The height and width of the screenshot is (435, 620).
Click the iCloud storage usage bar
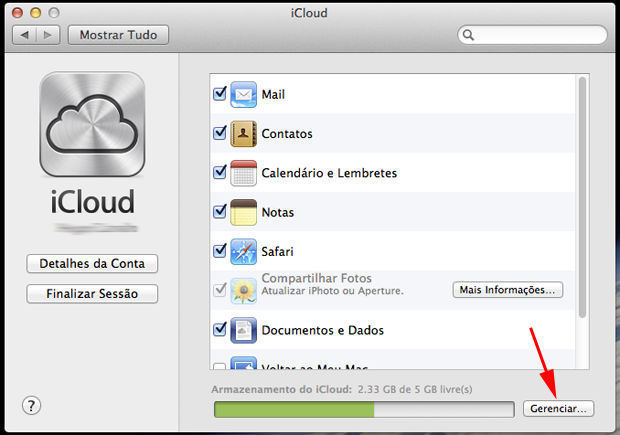[x=364, y=409]
